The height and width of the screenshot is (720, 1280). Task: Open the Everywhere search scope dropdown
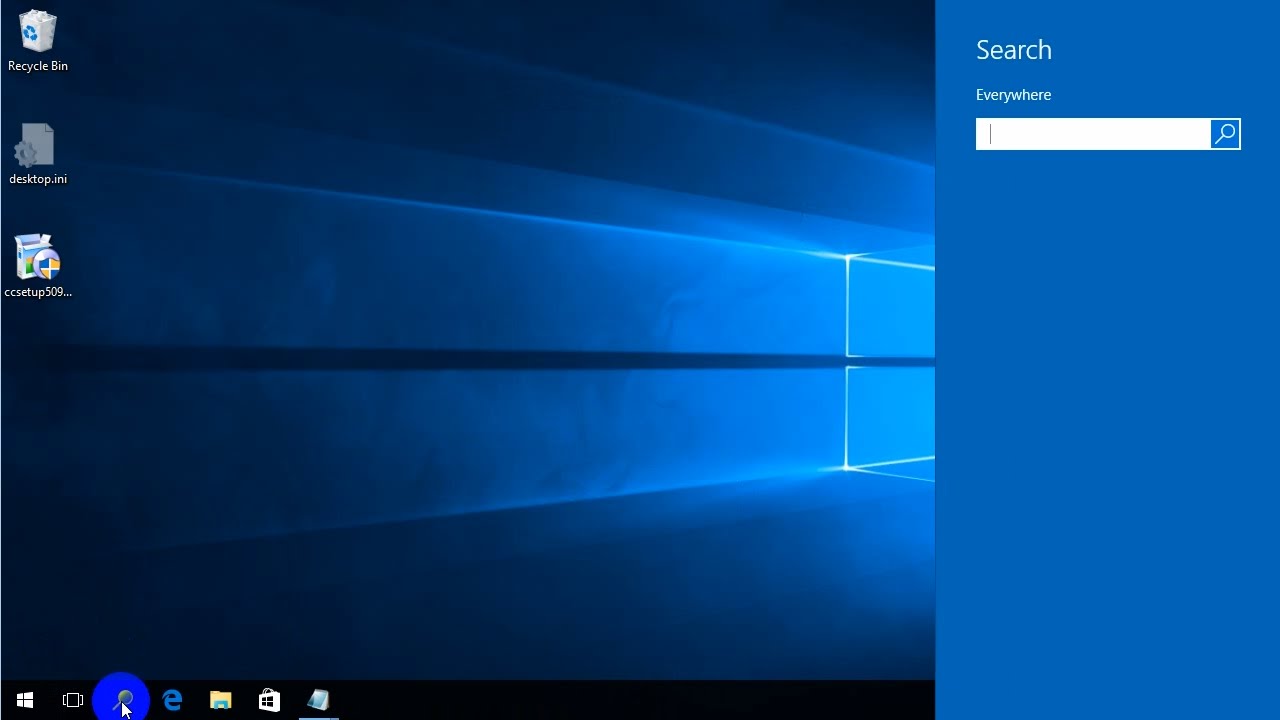tap(1013, 95)
